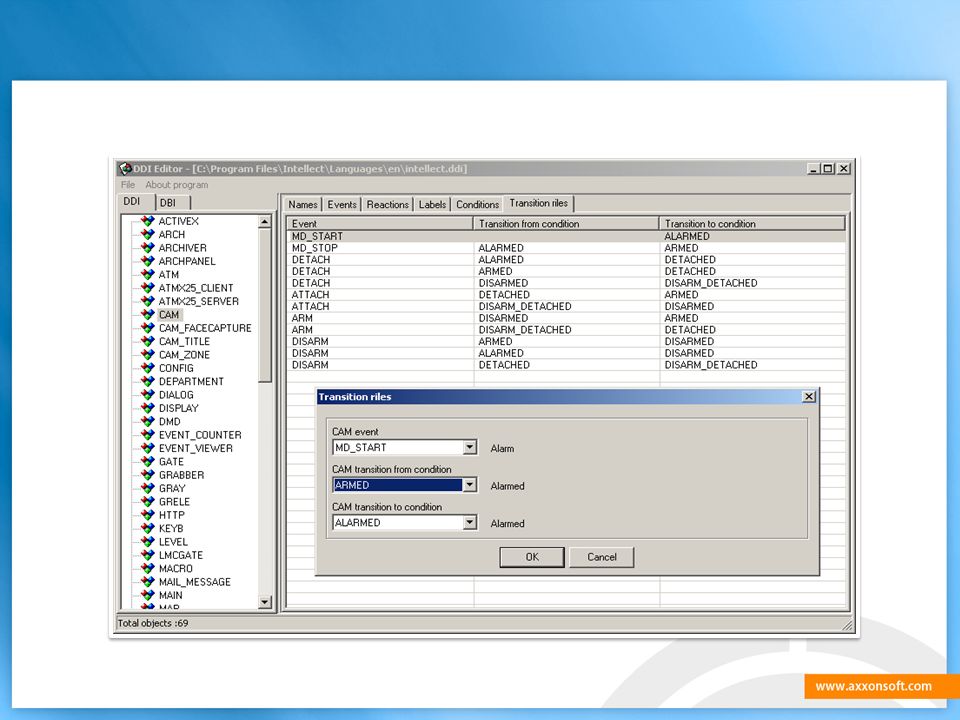Select the MD_STOP table row
The image size is (960, 720).
pos(566,248)
